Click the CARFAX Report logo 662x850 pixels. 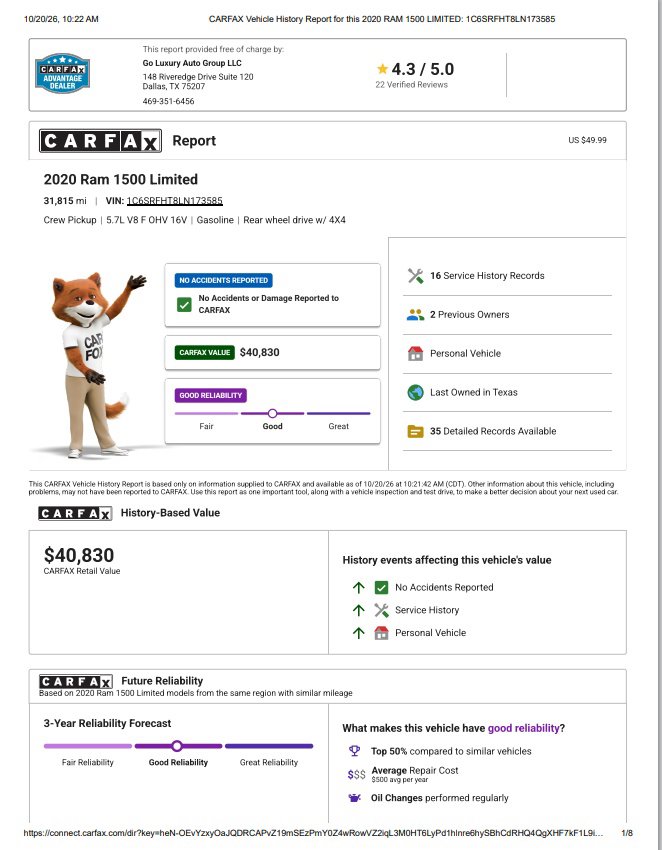coord(100,141)
